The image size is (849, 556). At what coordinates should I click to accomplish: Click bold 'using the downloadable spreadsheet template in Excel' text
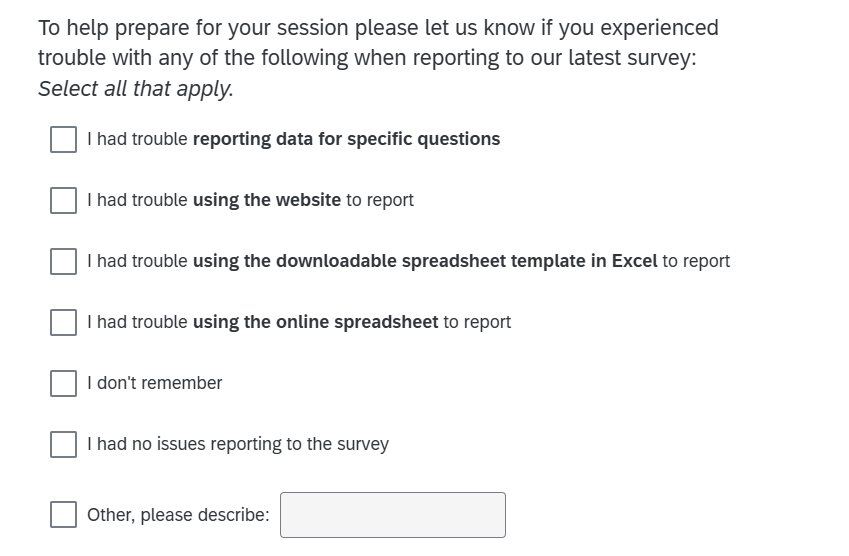424,261
